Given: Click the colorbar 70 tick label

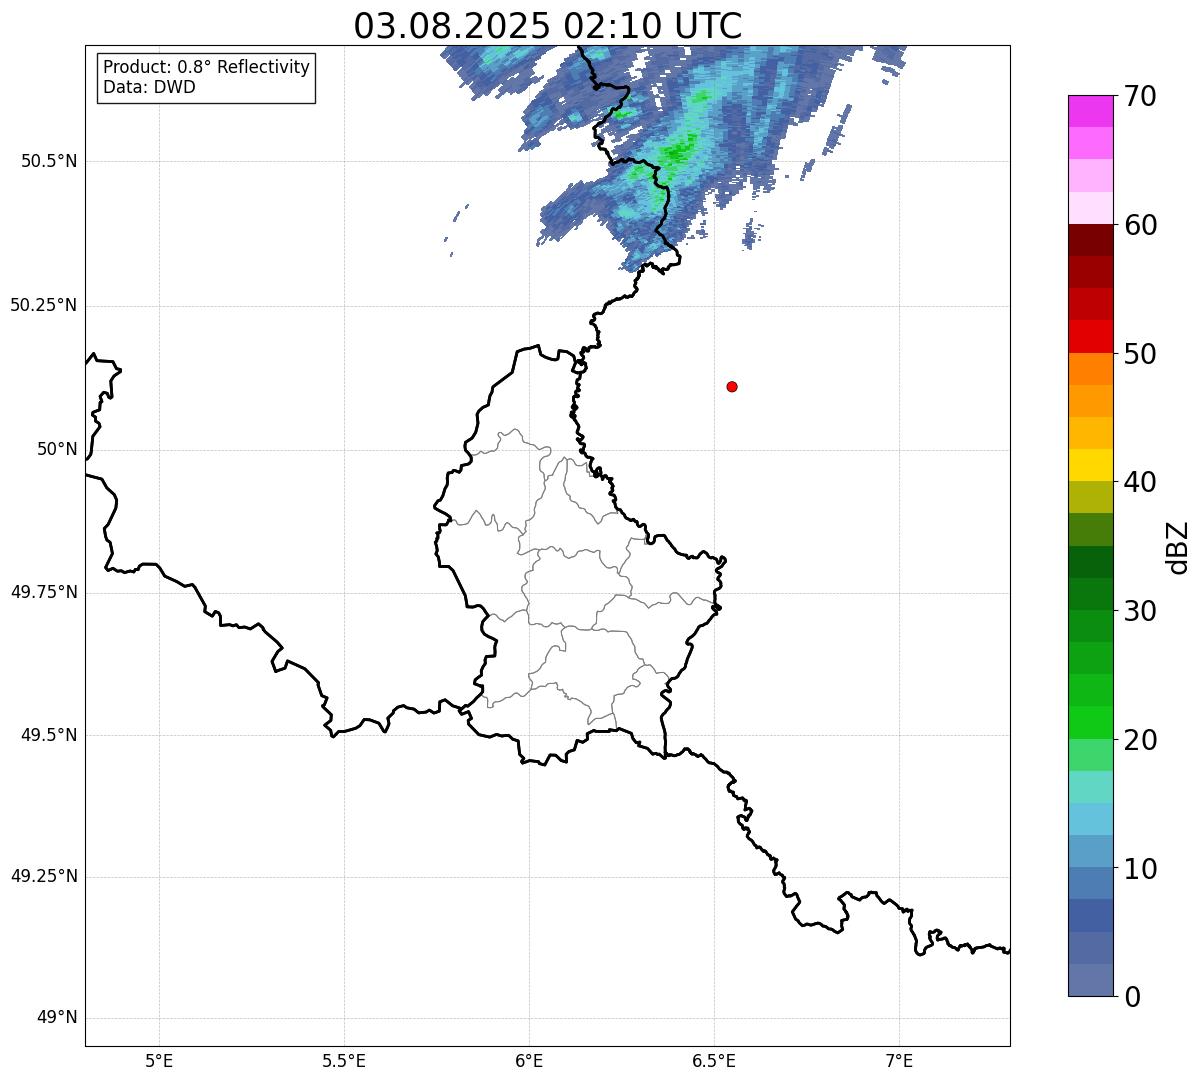Looking at the screenshot, I should coord(1140,96).
